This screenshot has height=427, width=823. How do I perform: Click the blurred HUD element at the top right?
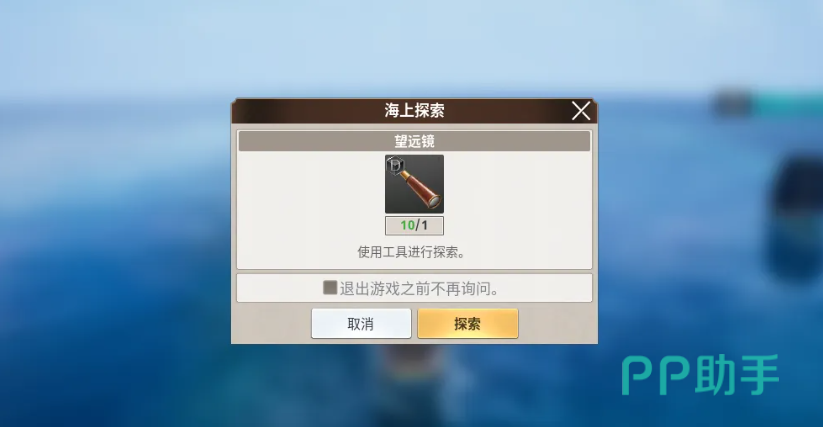766,102
